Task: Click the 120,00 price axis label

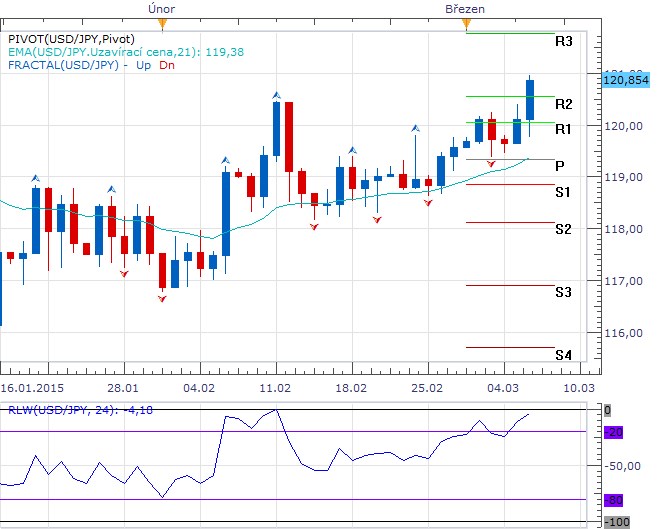Action: 623,126
